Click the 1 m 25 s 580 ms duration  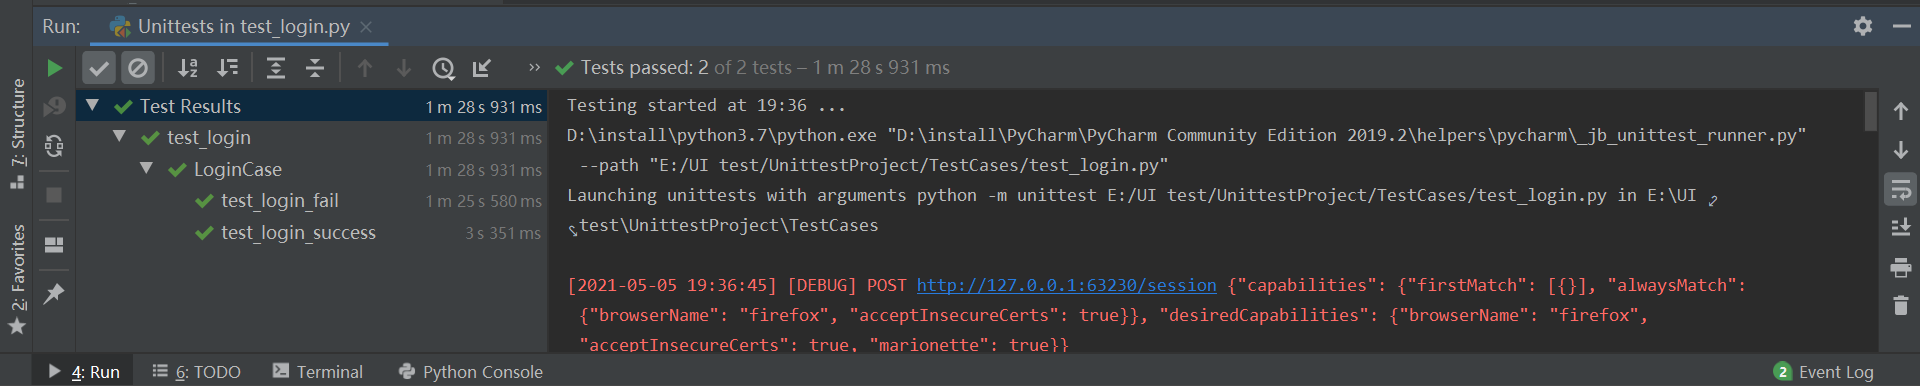tap(484, 201)
